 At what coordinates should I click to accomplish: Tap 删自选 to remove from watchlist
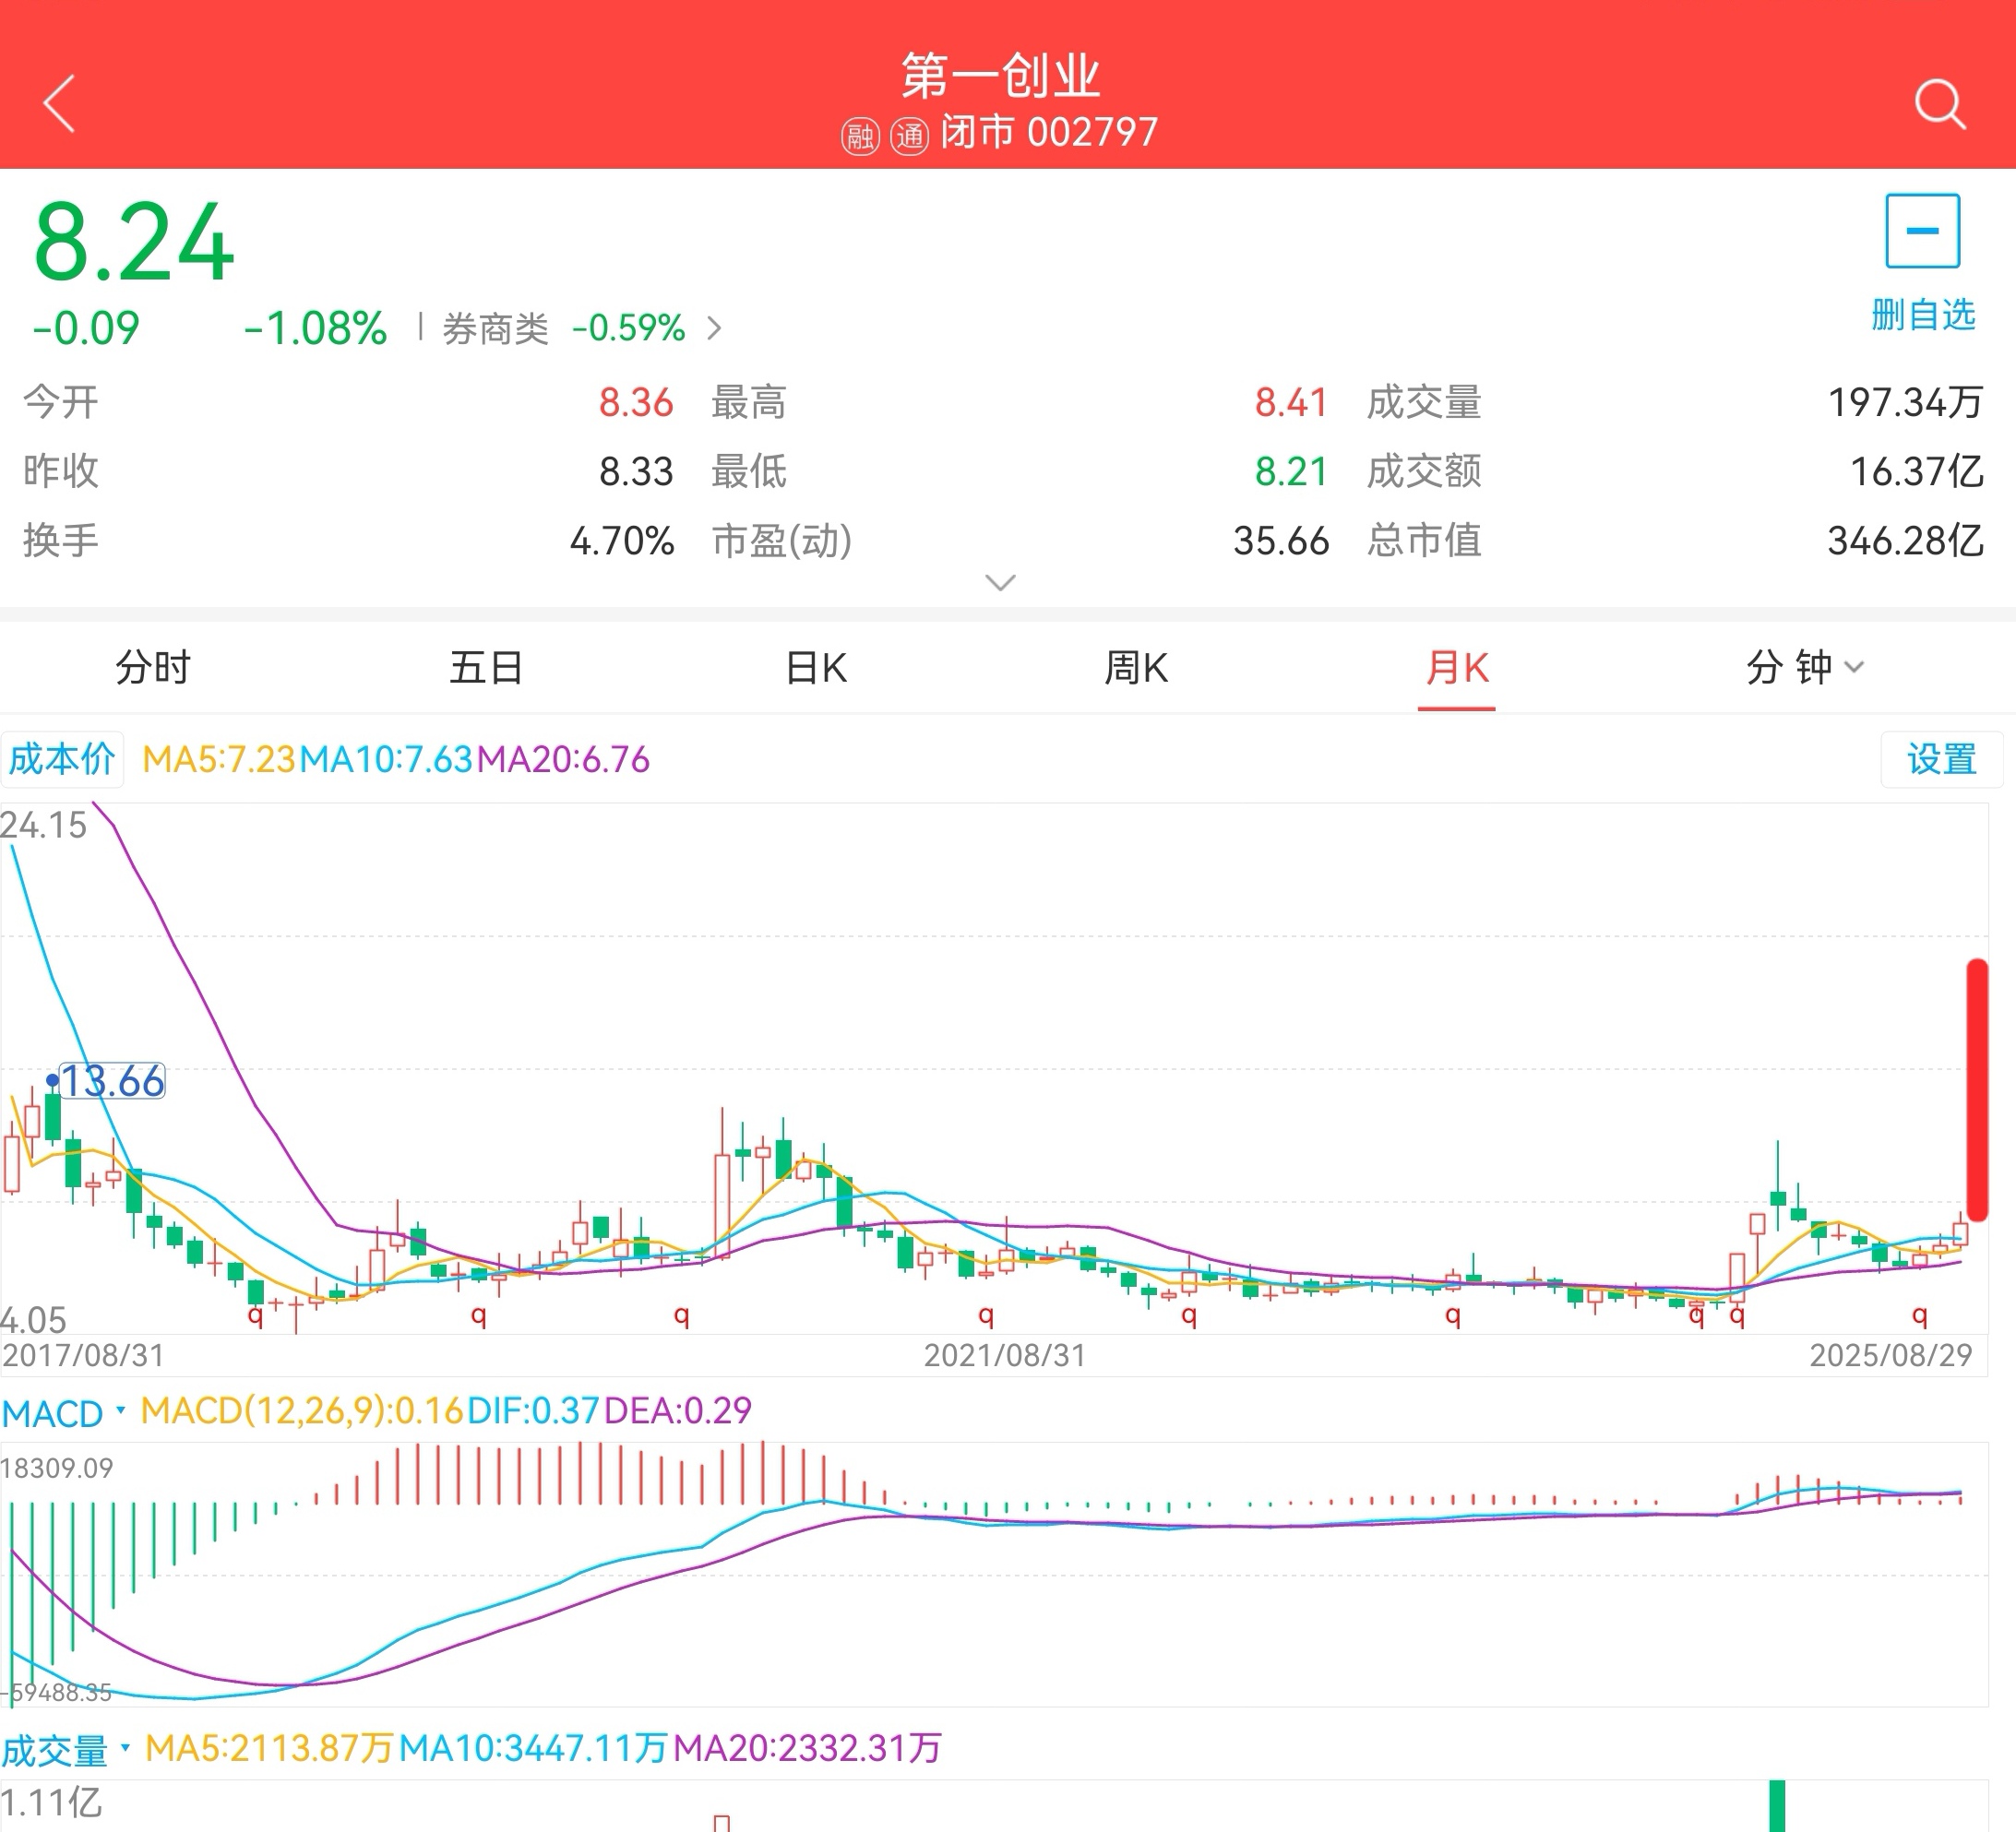(x=1922, y=314)
